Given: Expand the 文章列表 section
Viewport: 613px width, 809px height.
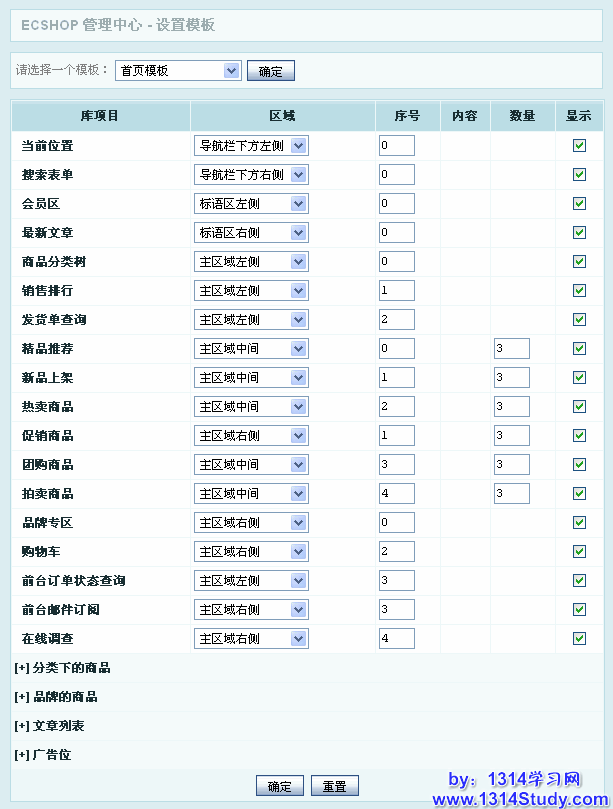Looking at the screenshot, I should 49,726.
